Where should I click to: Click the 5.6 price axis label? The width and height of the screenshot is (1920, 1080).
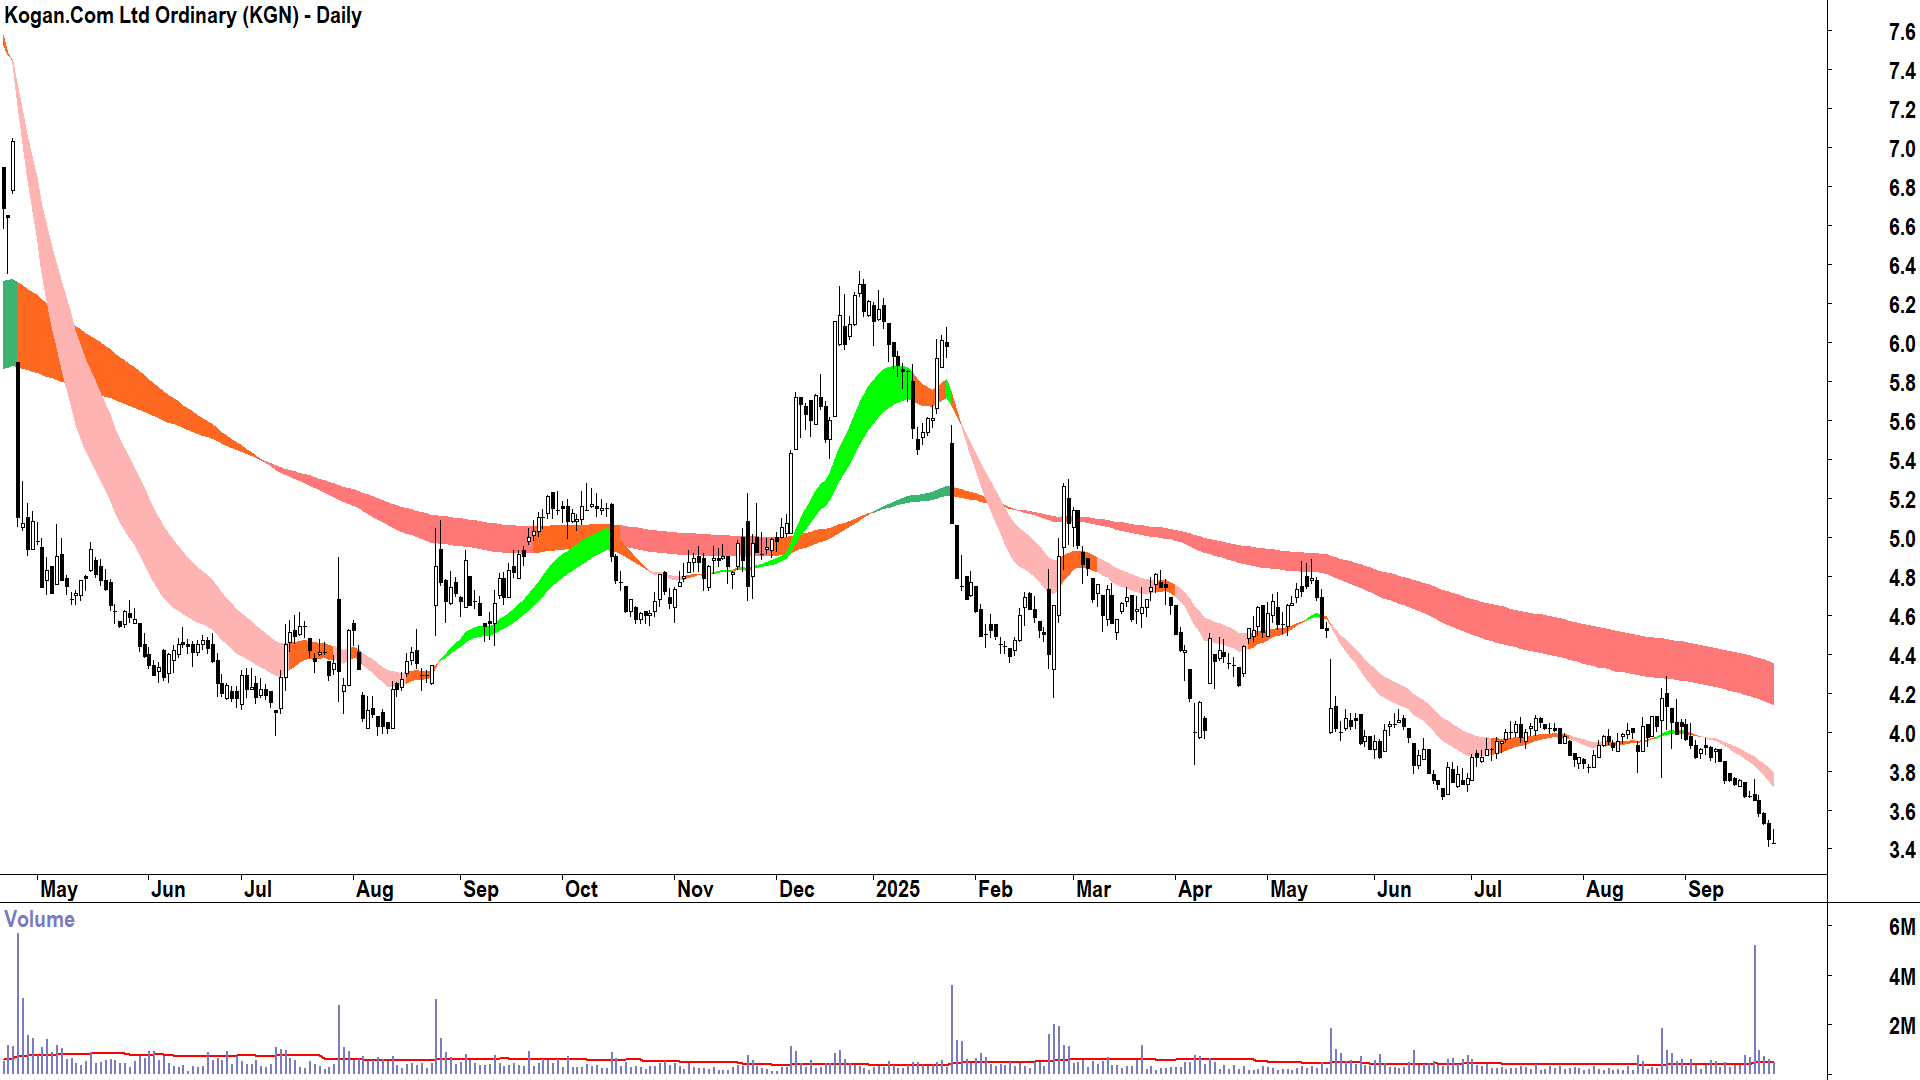pos(1901,422)
